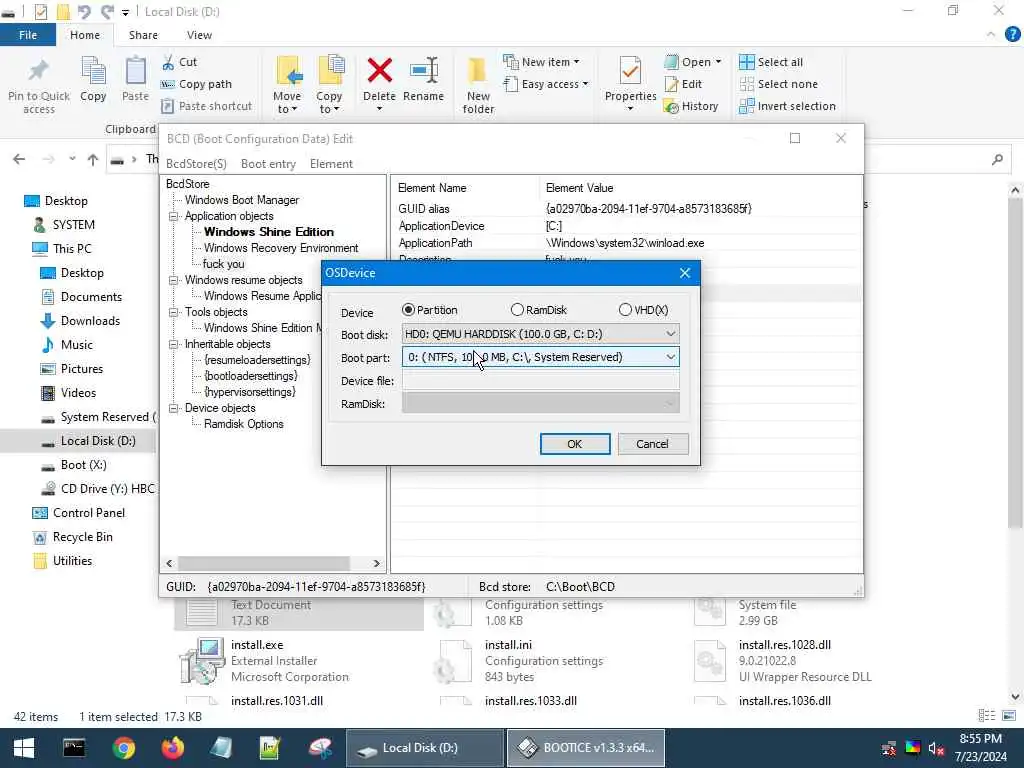Image resolution: width=1024 pixels, height=768 pixels.
Task: Open Recycle Bin in navigation pane
Action: click(72, 537)
